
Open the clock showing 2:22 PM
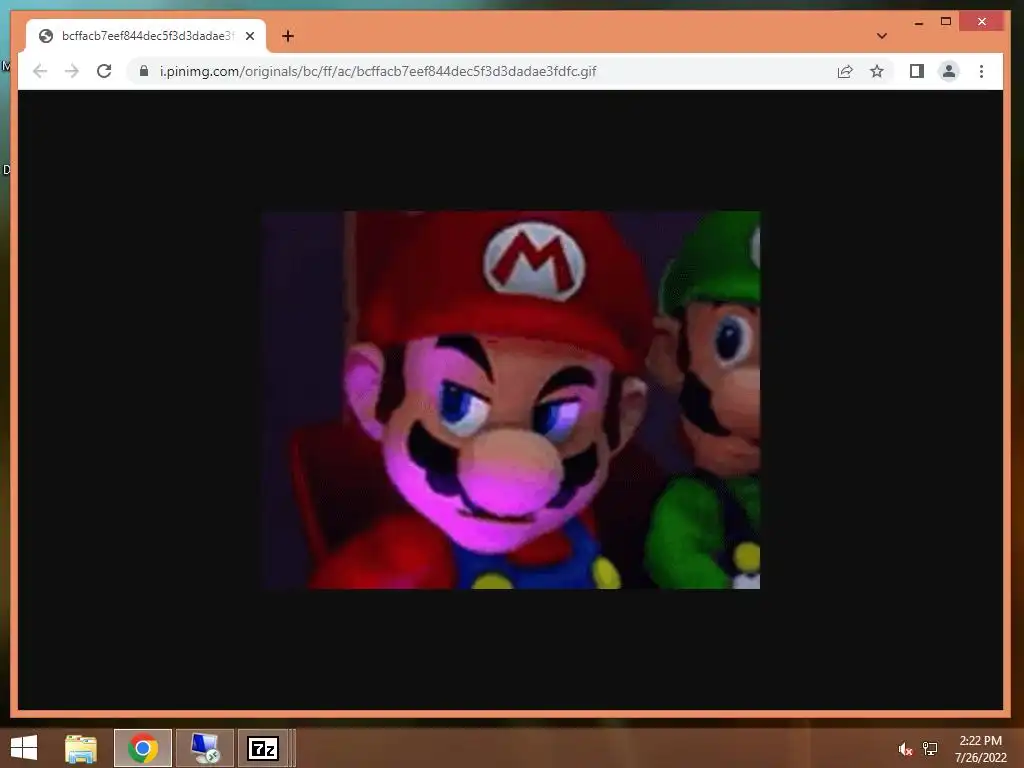click(980, 749)
